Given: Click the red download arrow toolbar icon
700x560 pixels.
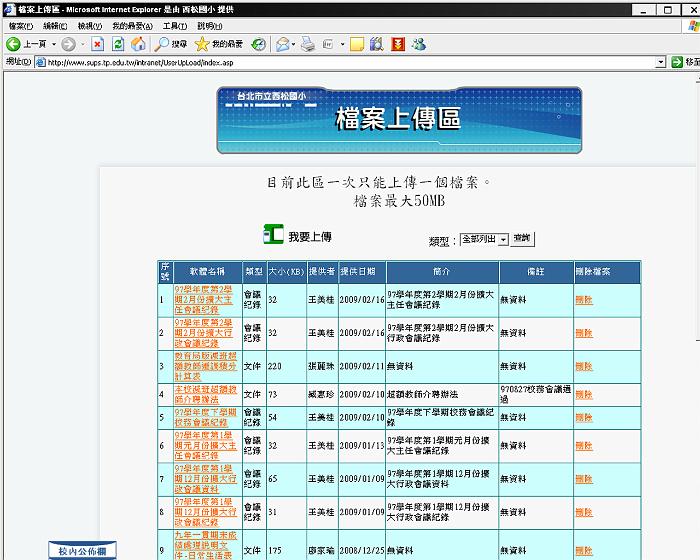Looking at the screenshot, I should click(397, 44).
